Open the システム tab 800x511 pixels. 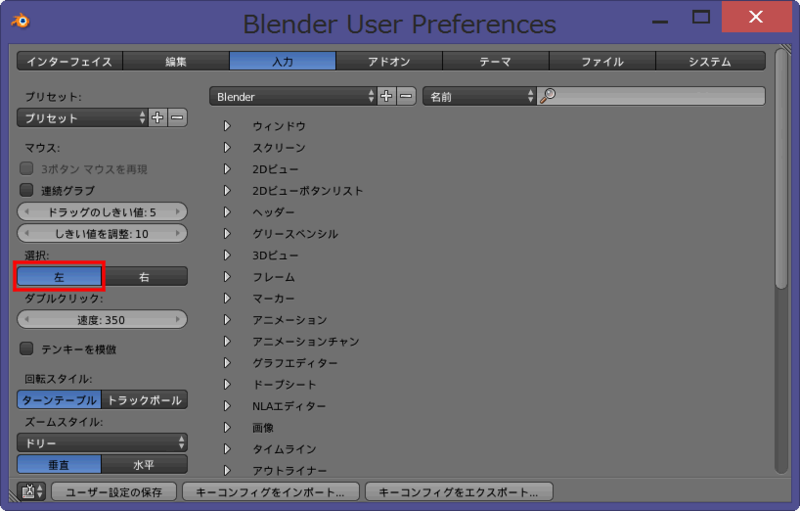coord(710,61)
